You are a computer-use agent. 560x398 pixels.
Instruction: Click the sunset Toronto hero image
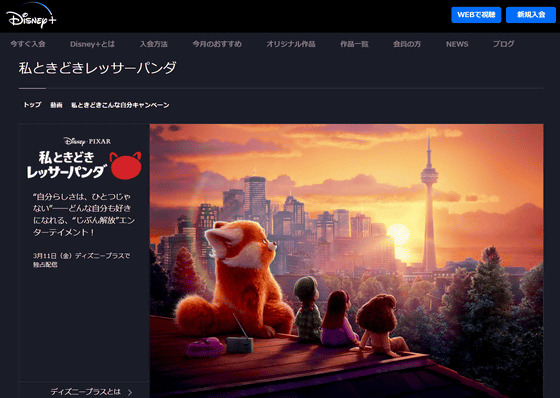(346, 261)
